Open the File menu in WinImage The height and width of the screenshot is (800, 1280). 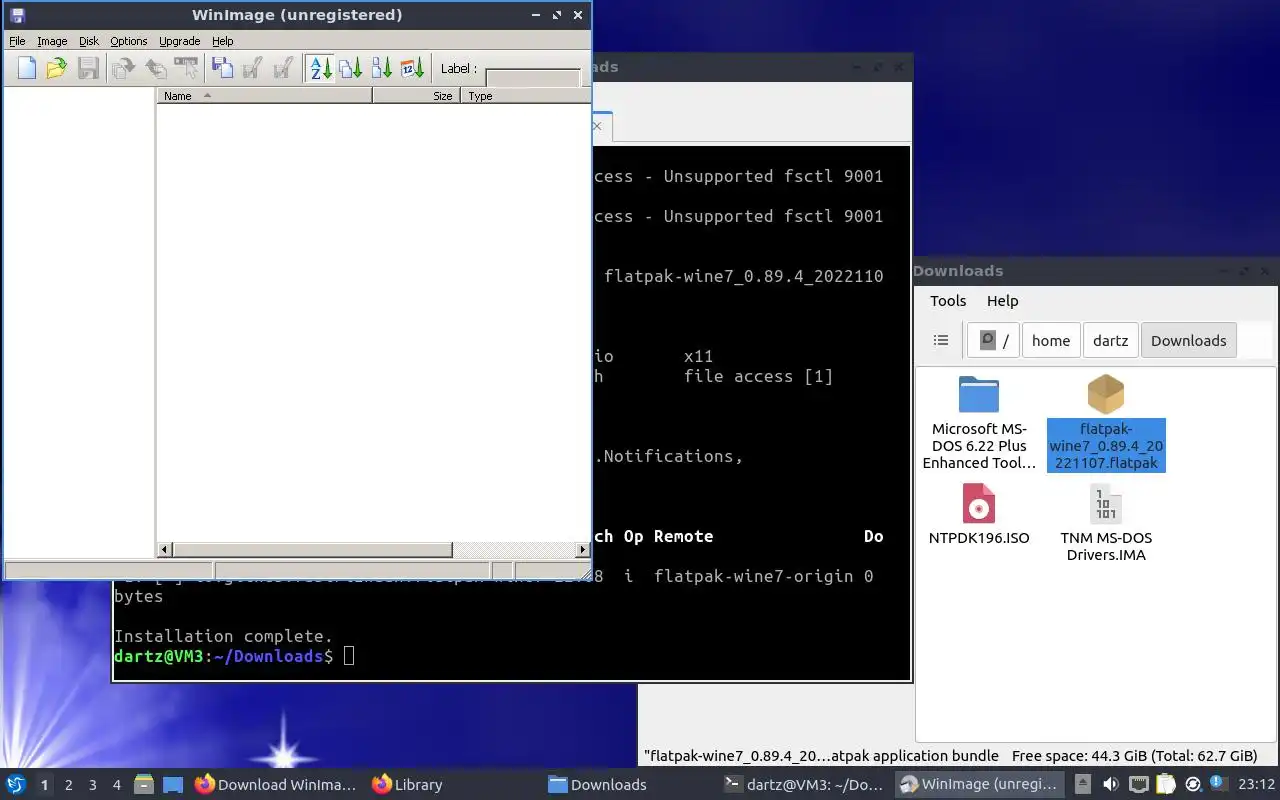17,41
